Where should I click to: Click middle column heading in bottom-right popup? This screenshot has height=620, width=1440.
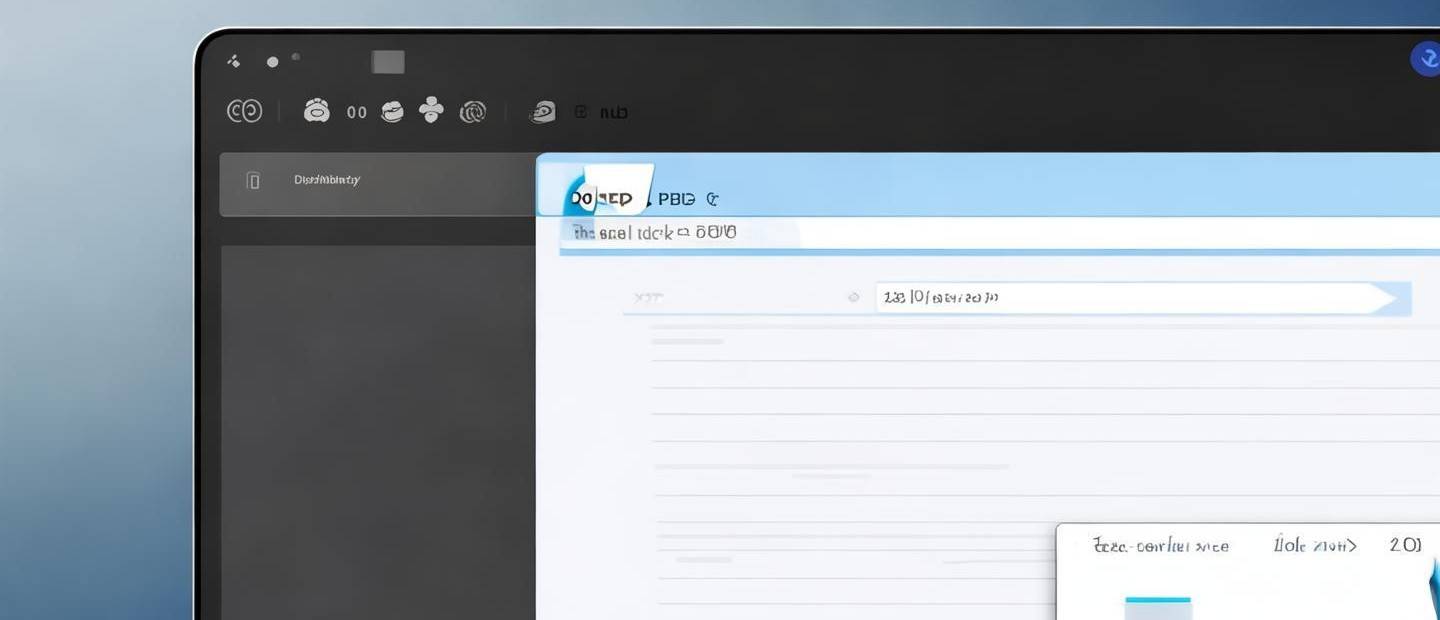1315,546
